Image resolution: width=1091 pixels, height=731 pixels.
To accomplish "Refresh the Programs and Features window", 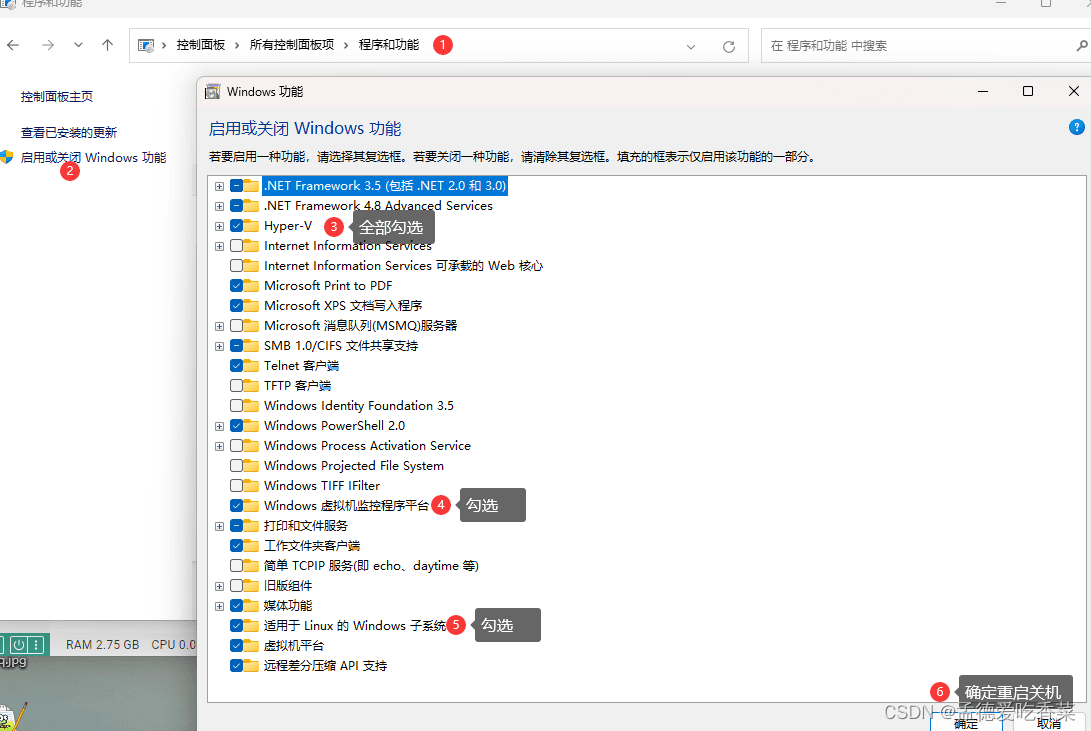I will [728, 47].
